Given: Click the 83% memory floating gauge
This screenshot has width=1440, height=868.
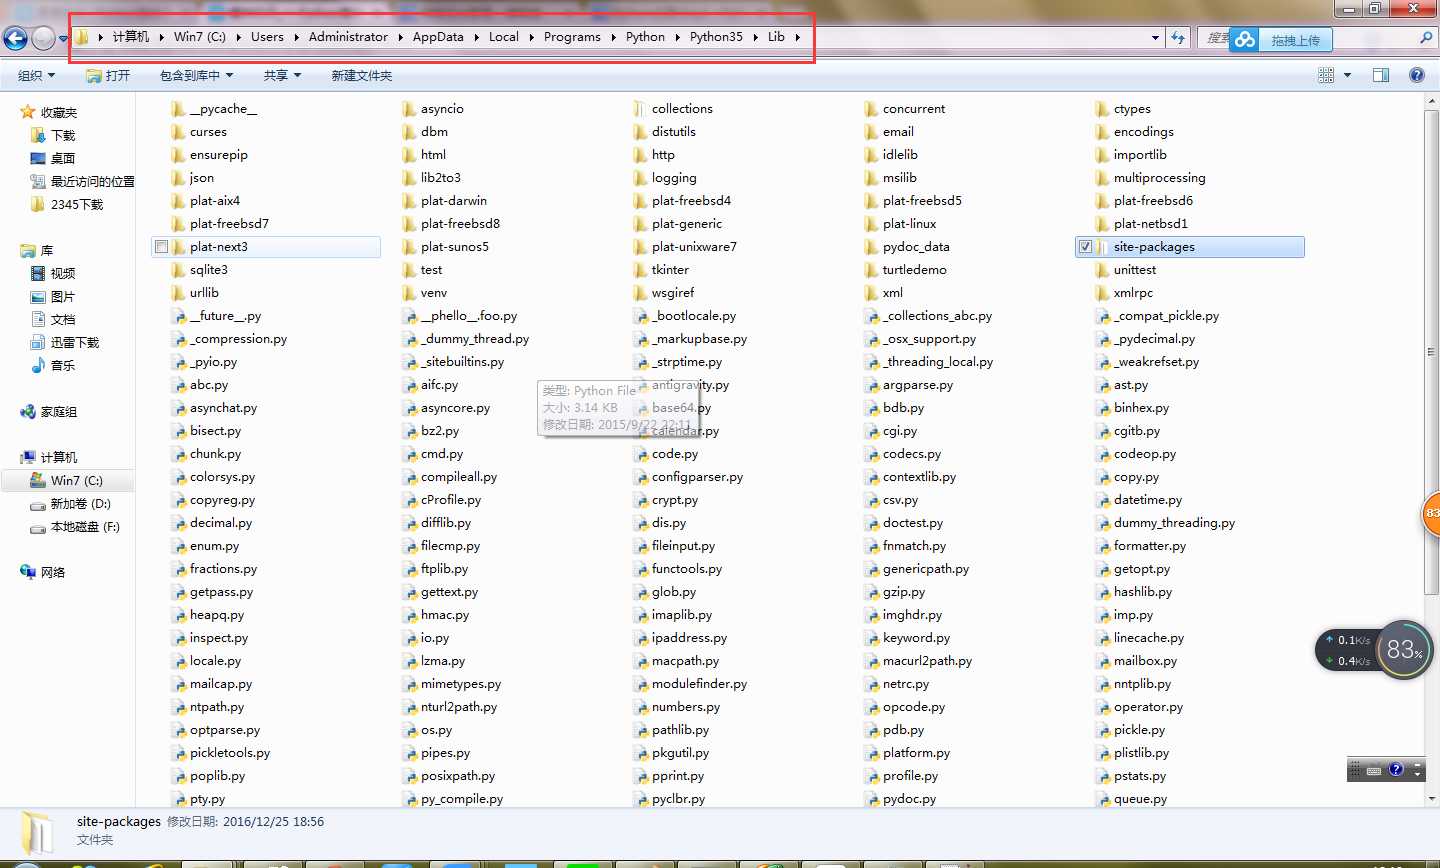Looking at the screenshot, I should [x=1403, y=650].
